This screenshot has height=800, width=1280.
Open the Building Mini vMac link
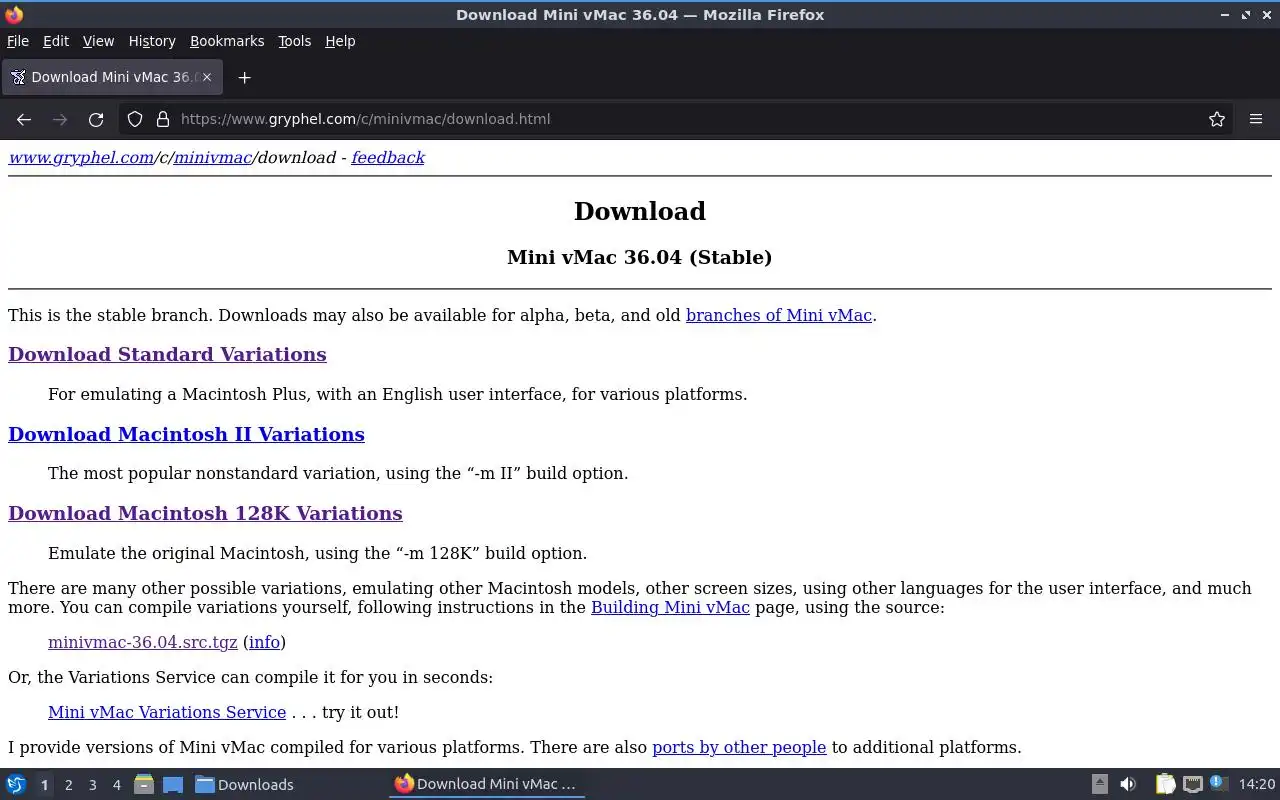(670, 607)
